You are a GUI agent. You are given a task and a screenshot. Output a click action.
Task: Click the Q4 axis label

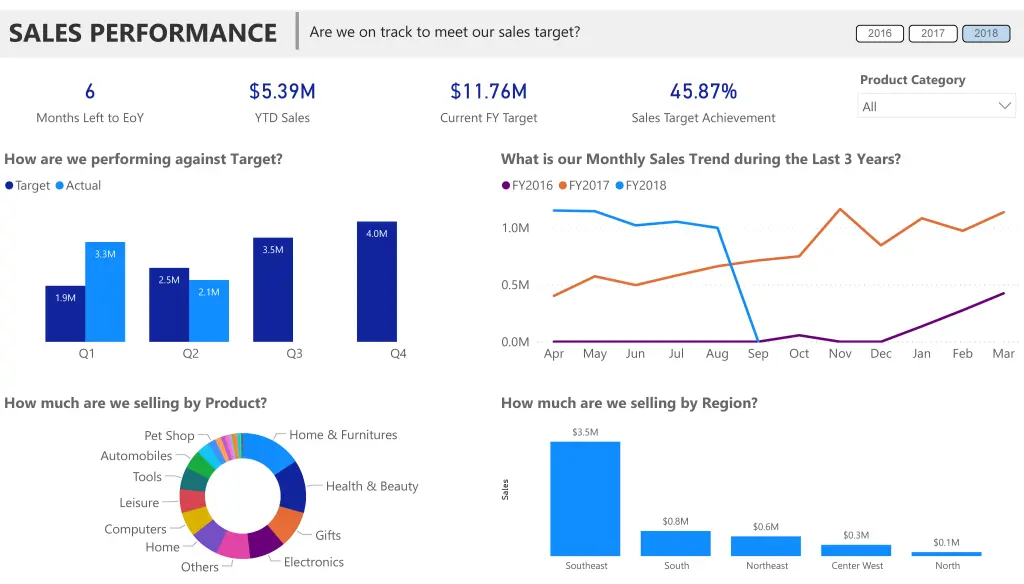click(398, 353)
